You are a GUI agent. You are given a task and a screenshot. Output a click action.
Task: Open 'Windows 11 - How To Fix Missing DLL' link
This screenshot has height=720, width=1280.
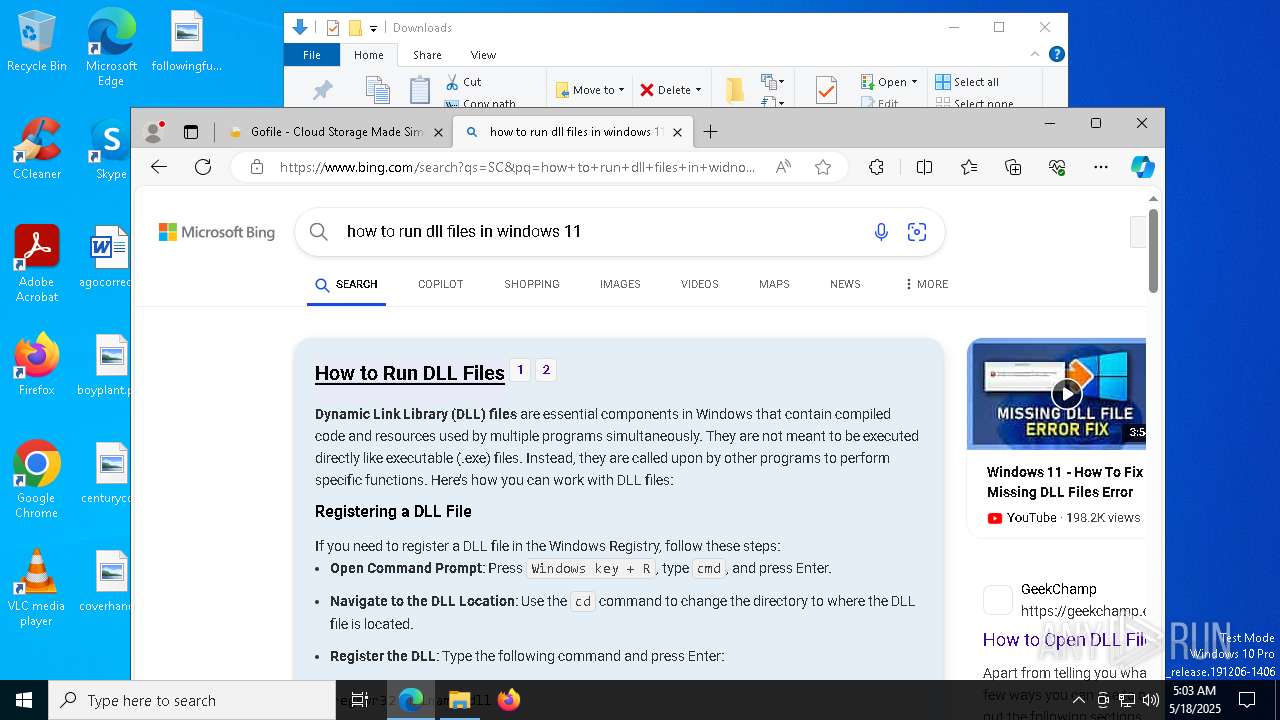coord(1065,482)
